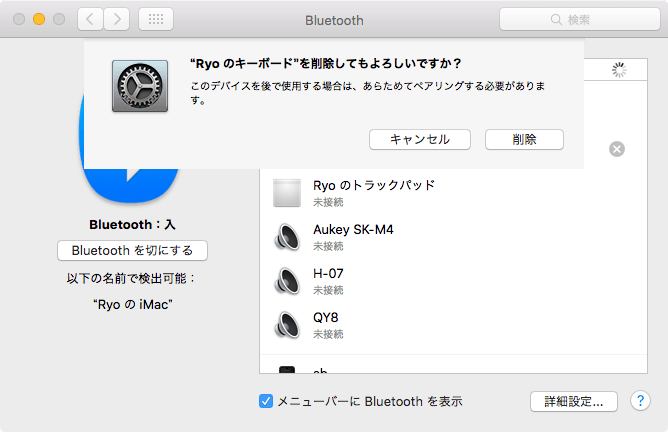Click the forward navigation arrow
The image size is (668, 432).
pyautogui.click(x=117, y=19)
